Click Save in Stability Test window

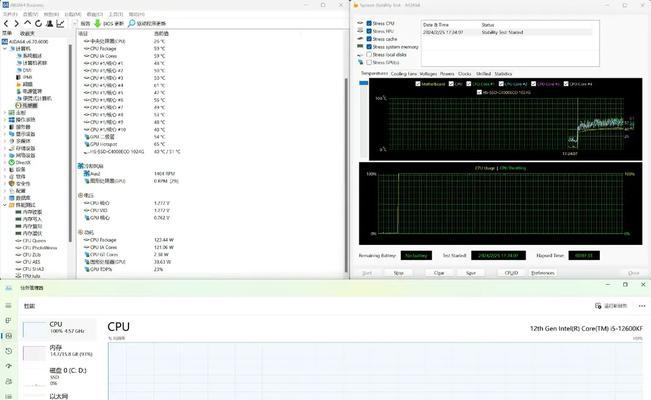pos(471,273)
